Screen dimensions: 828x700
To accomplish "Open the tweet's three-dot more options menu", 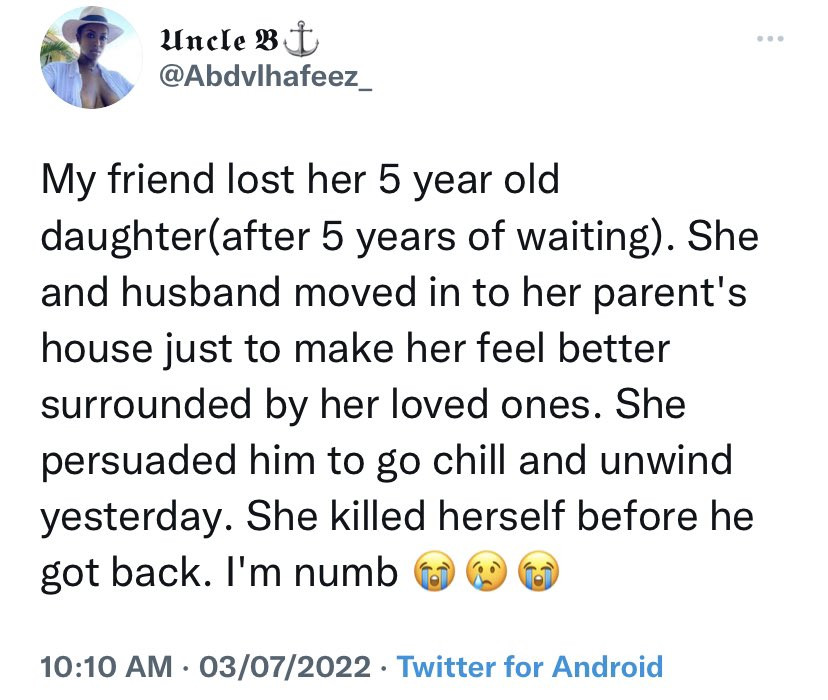I will [x=767, y=42].
